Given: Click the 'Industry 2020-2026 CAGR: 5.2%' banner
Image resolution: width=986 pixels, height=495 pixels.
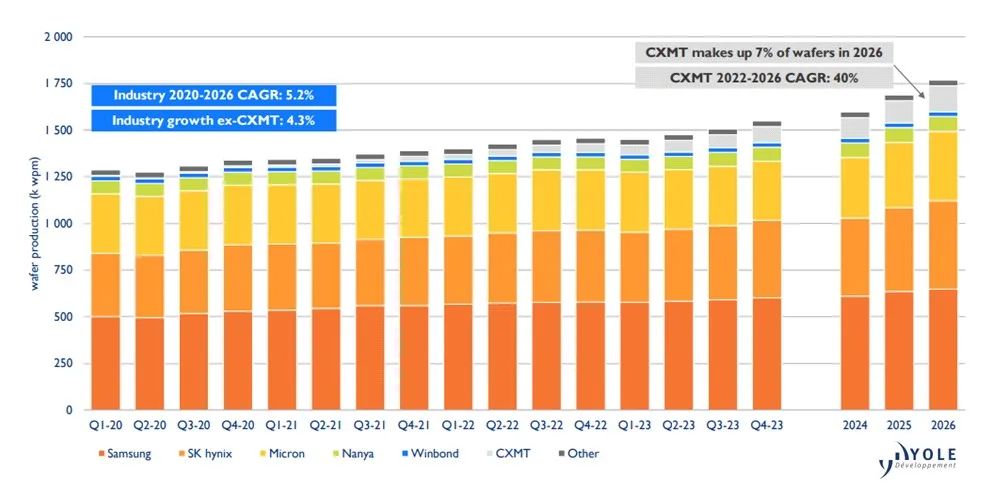Looking at the screenshot, I should point(214,95).
